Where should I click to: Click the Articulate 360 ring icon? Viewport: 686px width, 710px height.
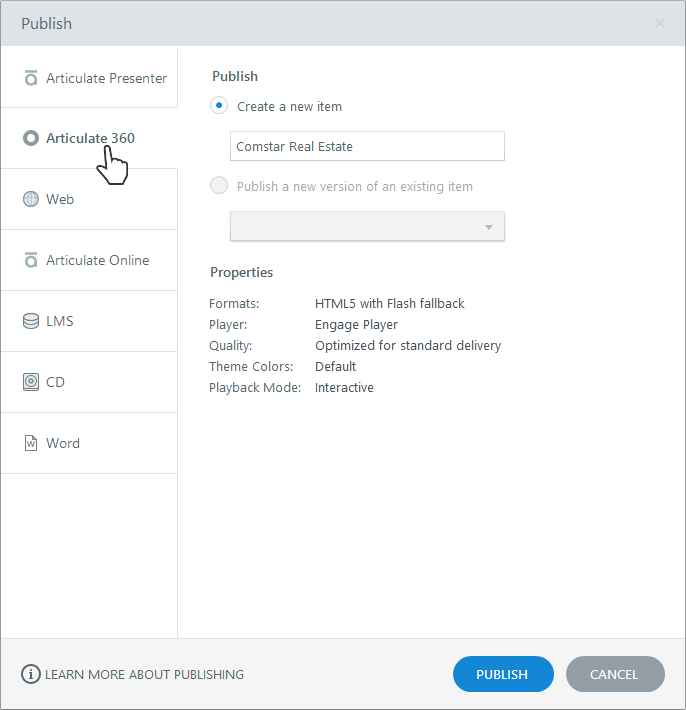click(x=31, y=138)
